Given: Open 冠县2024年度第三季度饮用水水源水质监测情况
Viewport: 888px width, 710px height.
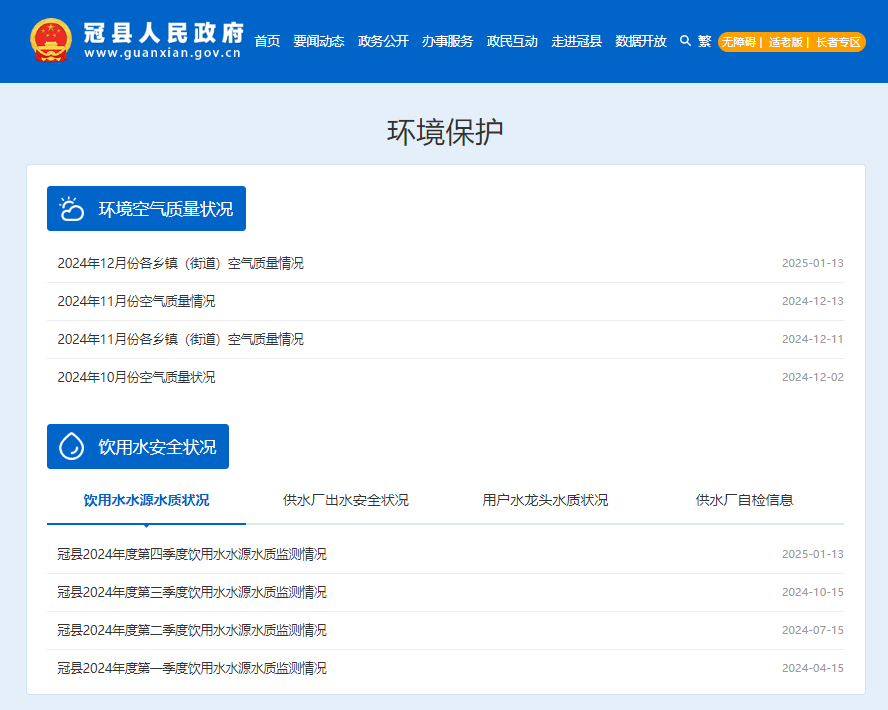Looking at the screenshot, I should point(192,592).
